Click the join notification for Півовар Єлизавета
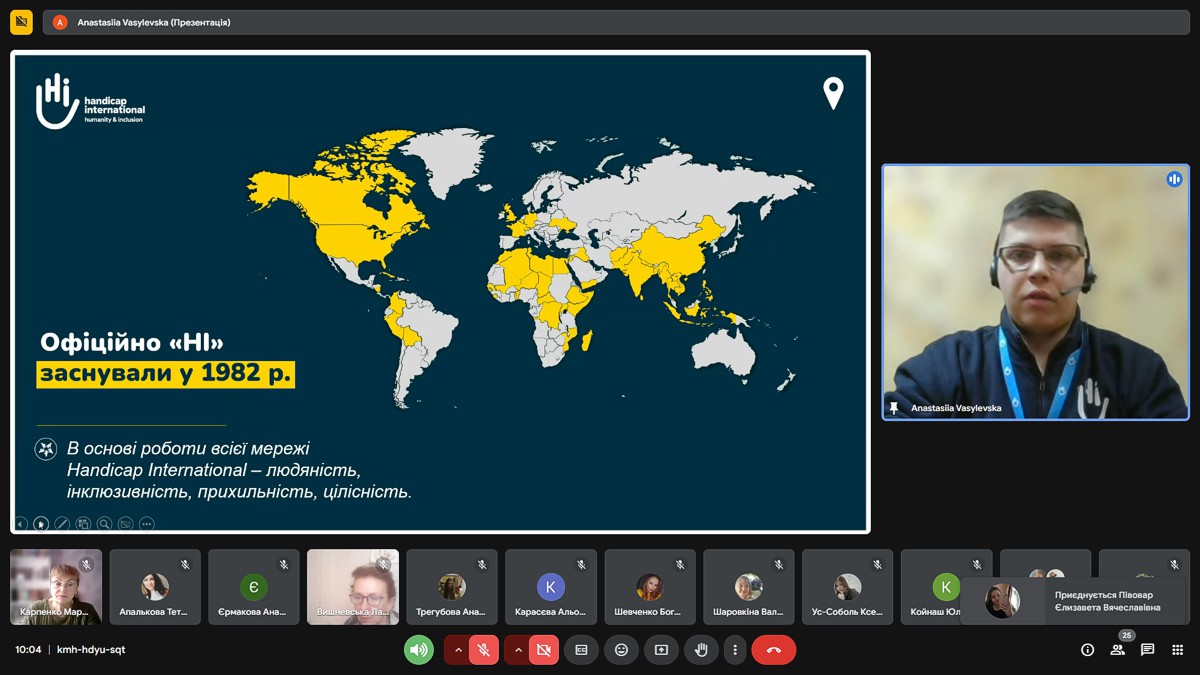Image resolution: width=1200 pixels, height=675 pixels. point(1073,601)
